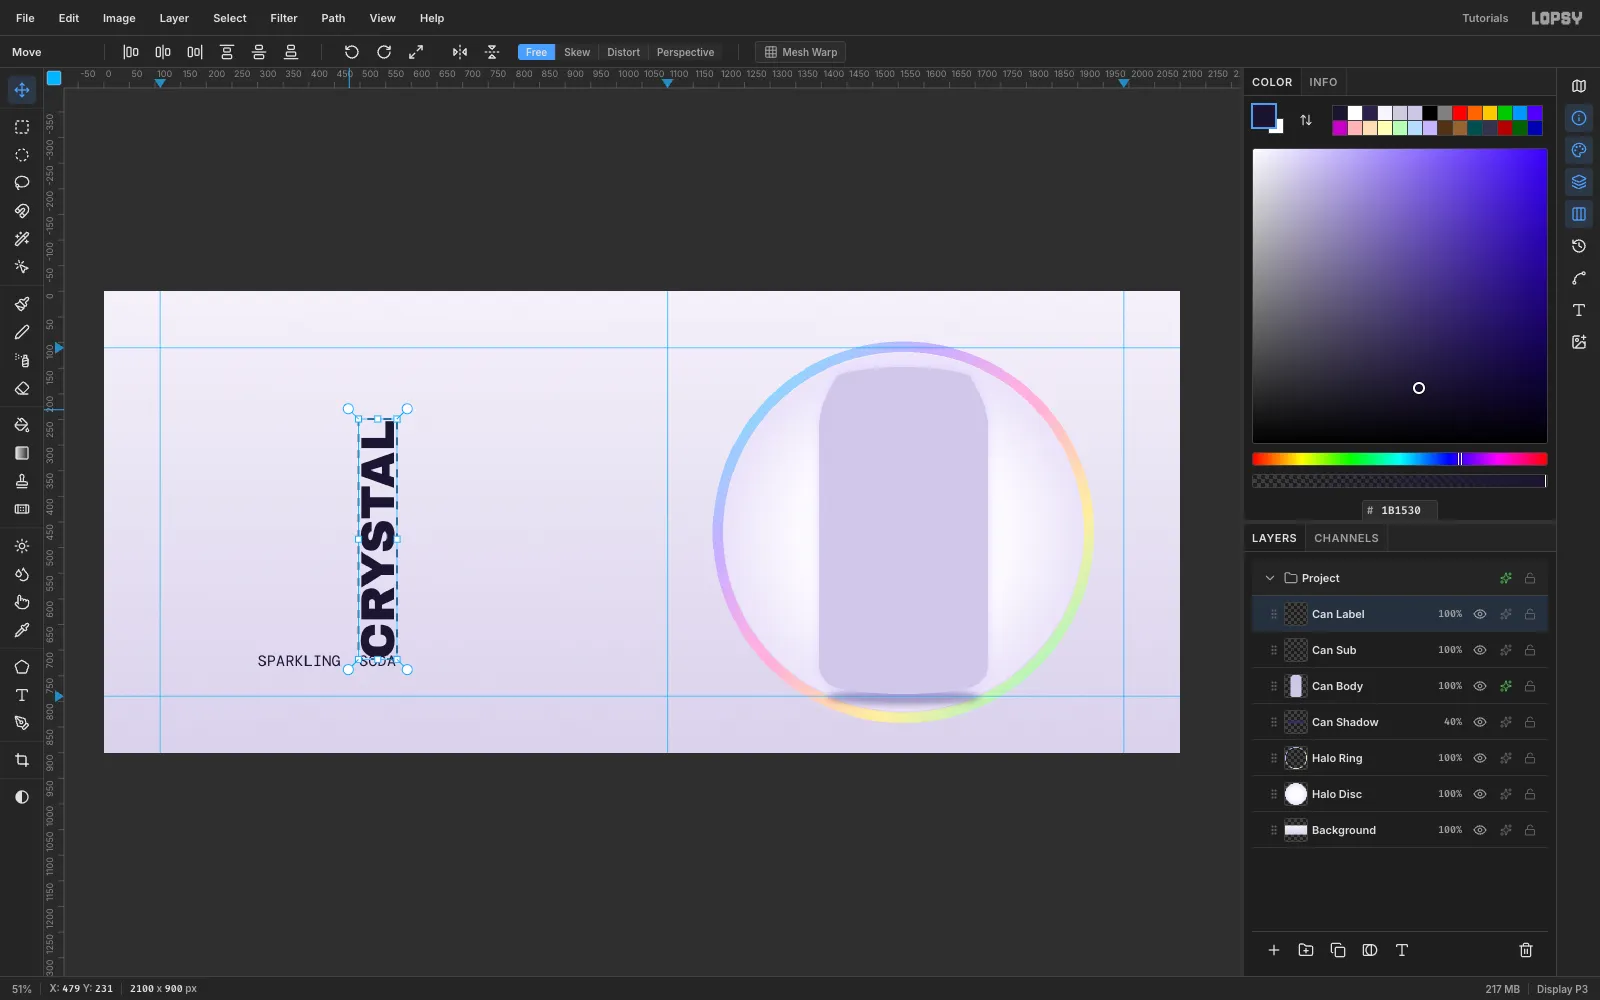Pick the red swatch in palette
The height and width of the screenshot is (1000, 1600).
1460,113
